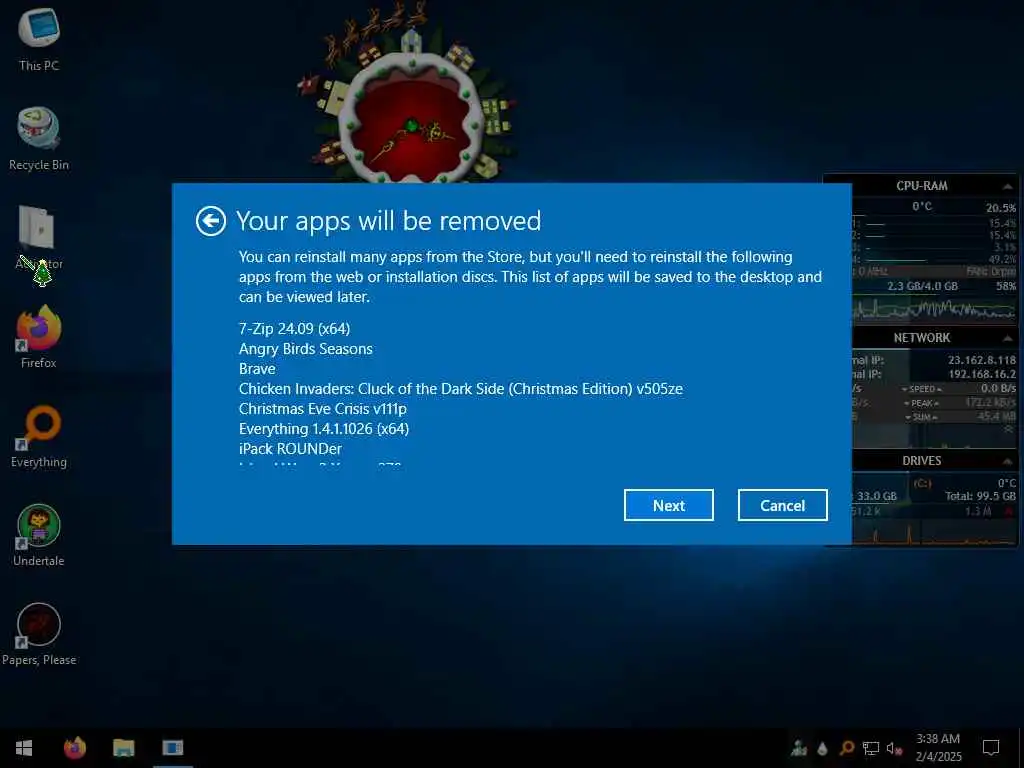1024x768 pixels.
Task: Select the active reset window taskbar icon
Action: click(x=173, y=748)
